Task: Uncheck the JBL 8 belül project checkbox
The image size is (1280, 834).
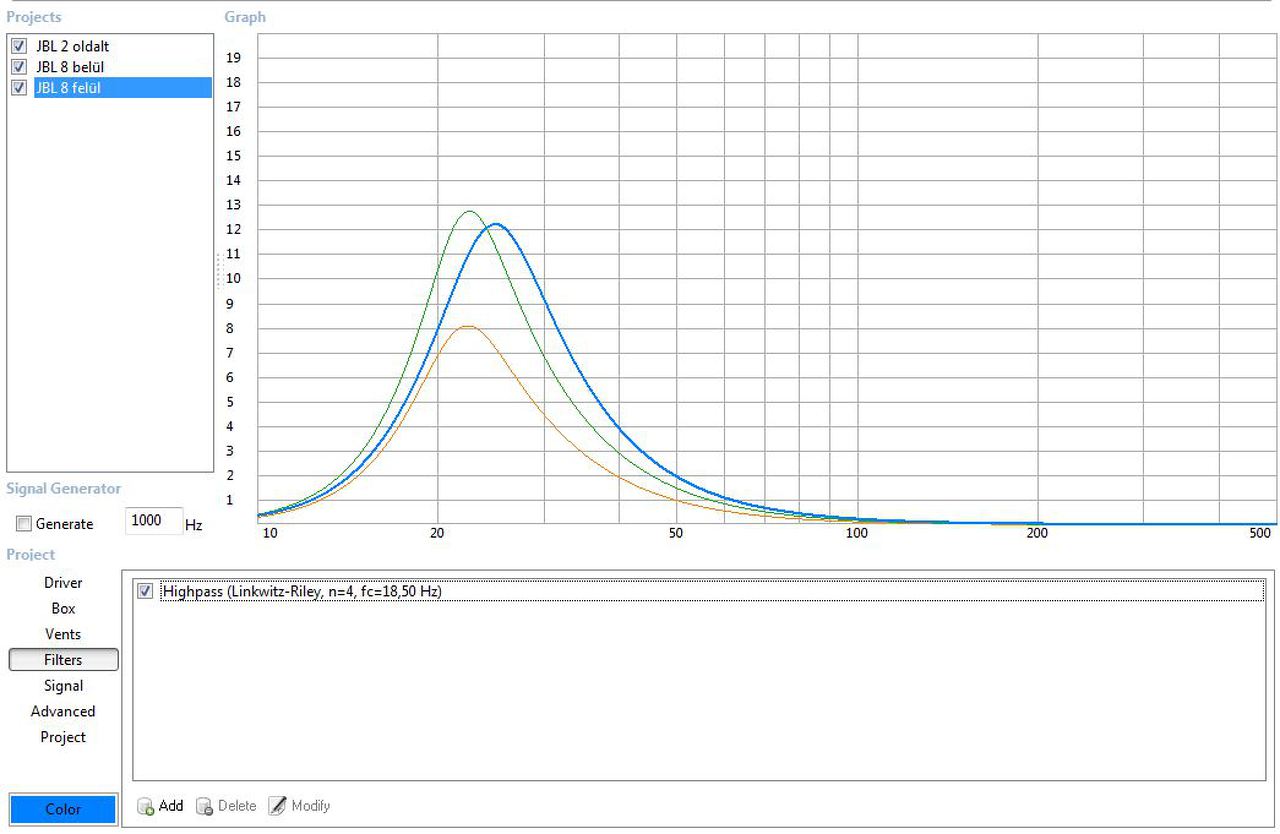Action: point(19,67)
